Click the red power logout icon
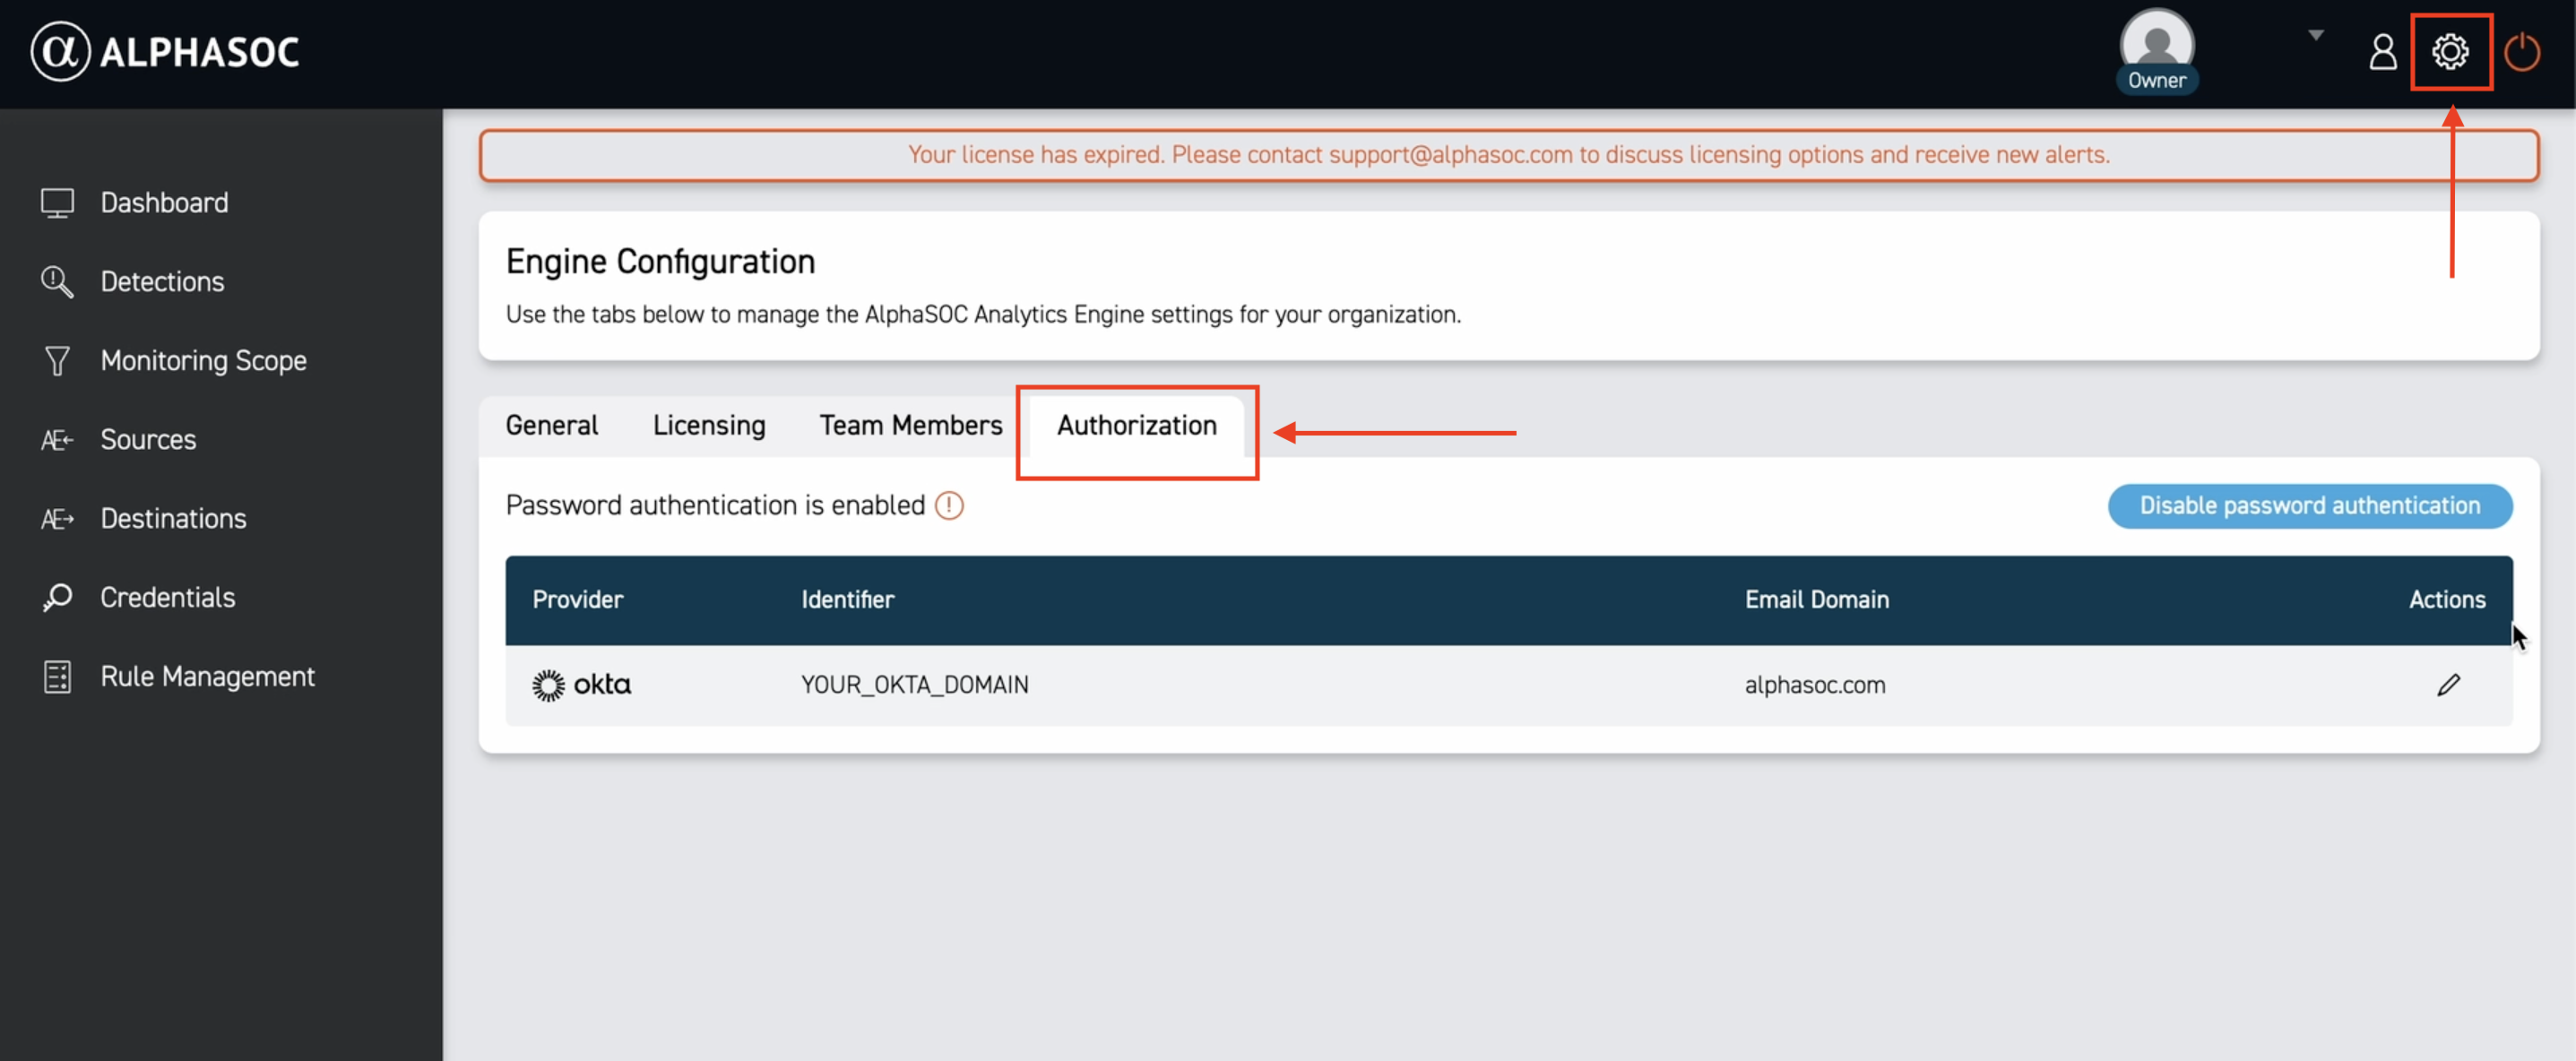This screenshot has width=2576, height=1061. pos(2521,52)
